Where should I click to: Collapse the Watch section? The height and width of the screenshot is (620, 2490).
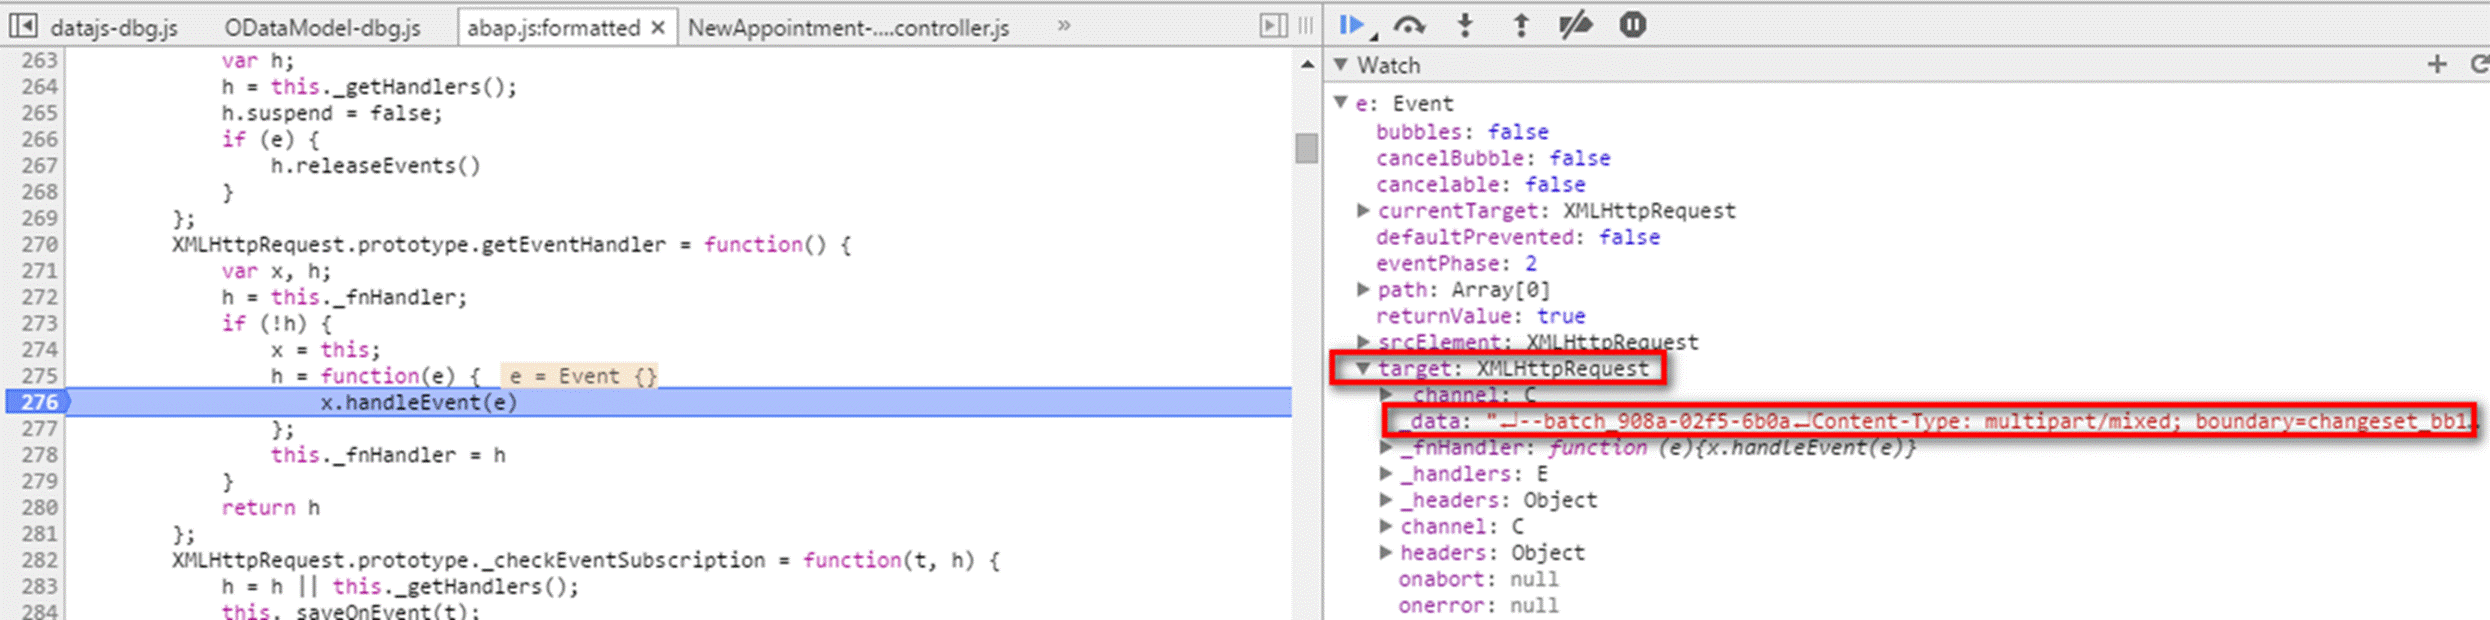[x=1341, y=65]
